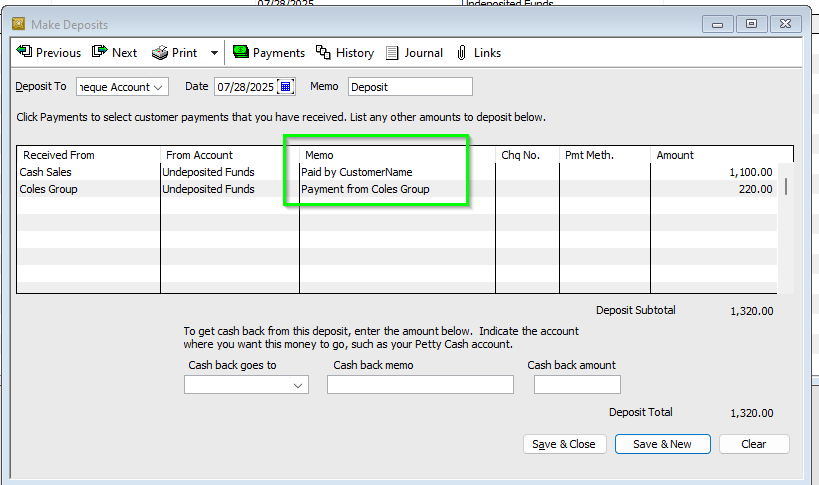Click the Cash back memo field
819x485 pixels.
(420, 385)
